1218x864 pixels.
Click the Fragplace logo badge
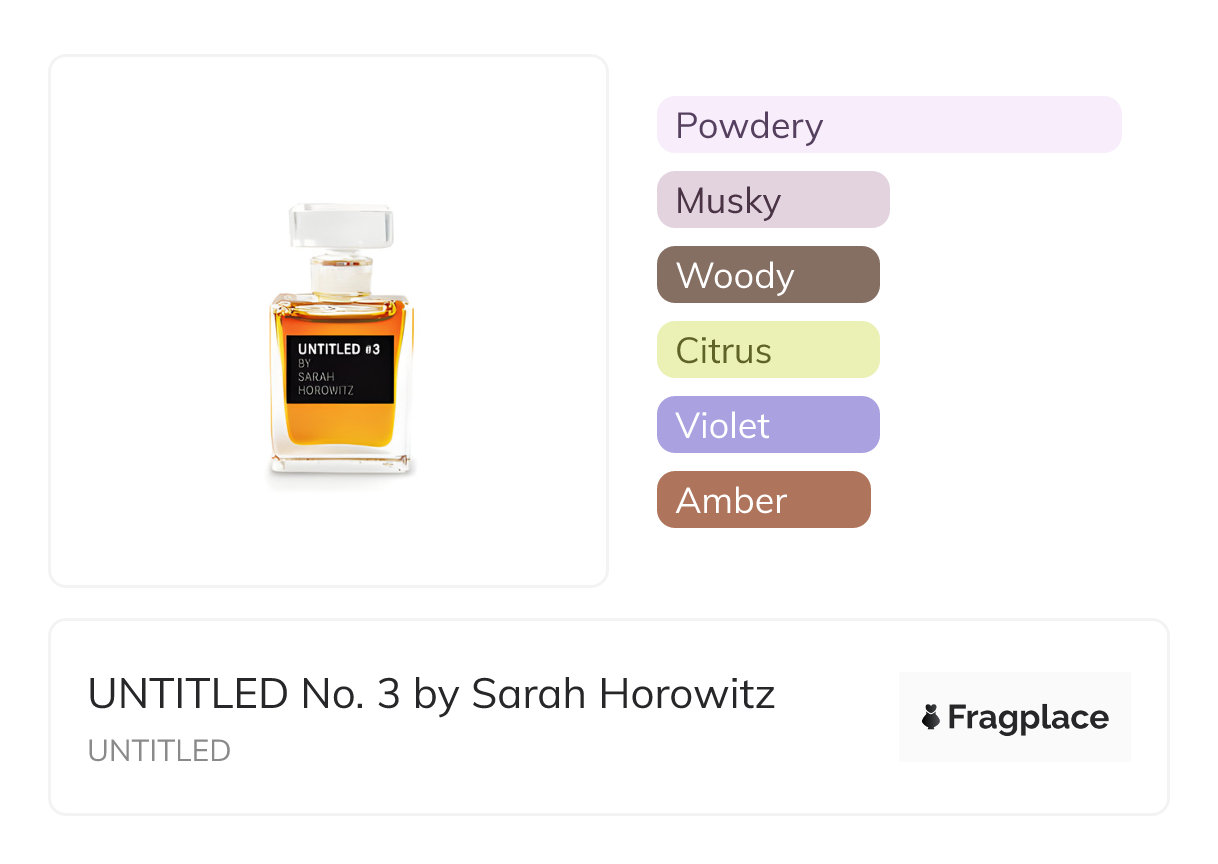[1015, 717]
